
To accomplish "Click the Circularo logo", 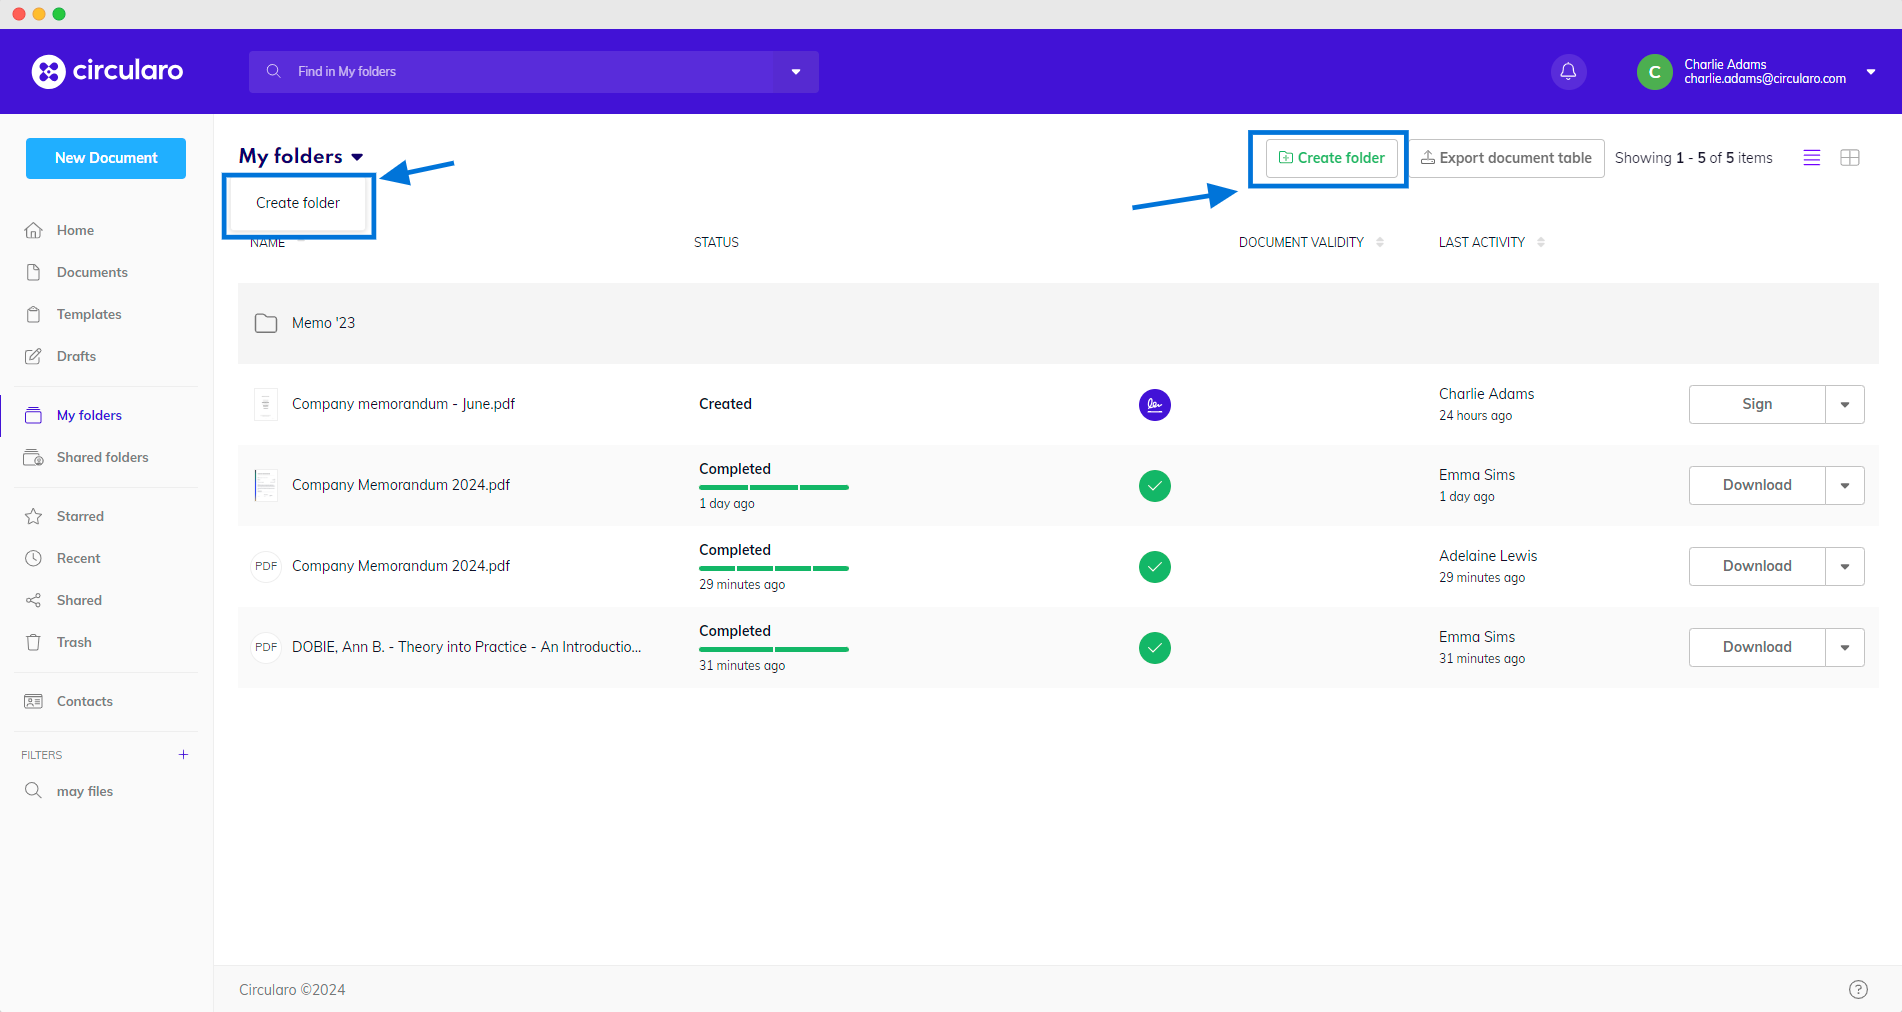I will [108, 71].
